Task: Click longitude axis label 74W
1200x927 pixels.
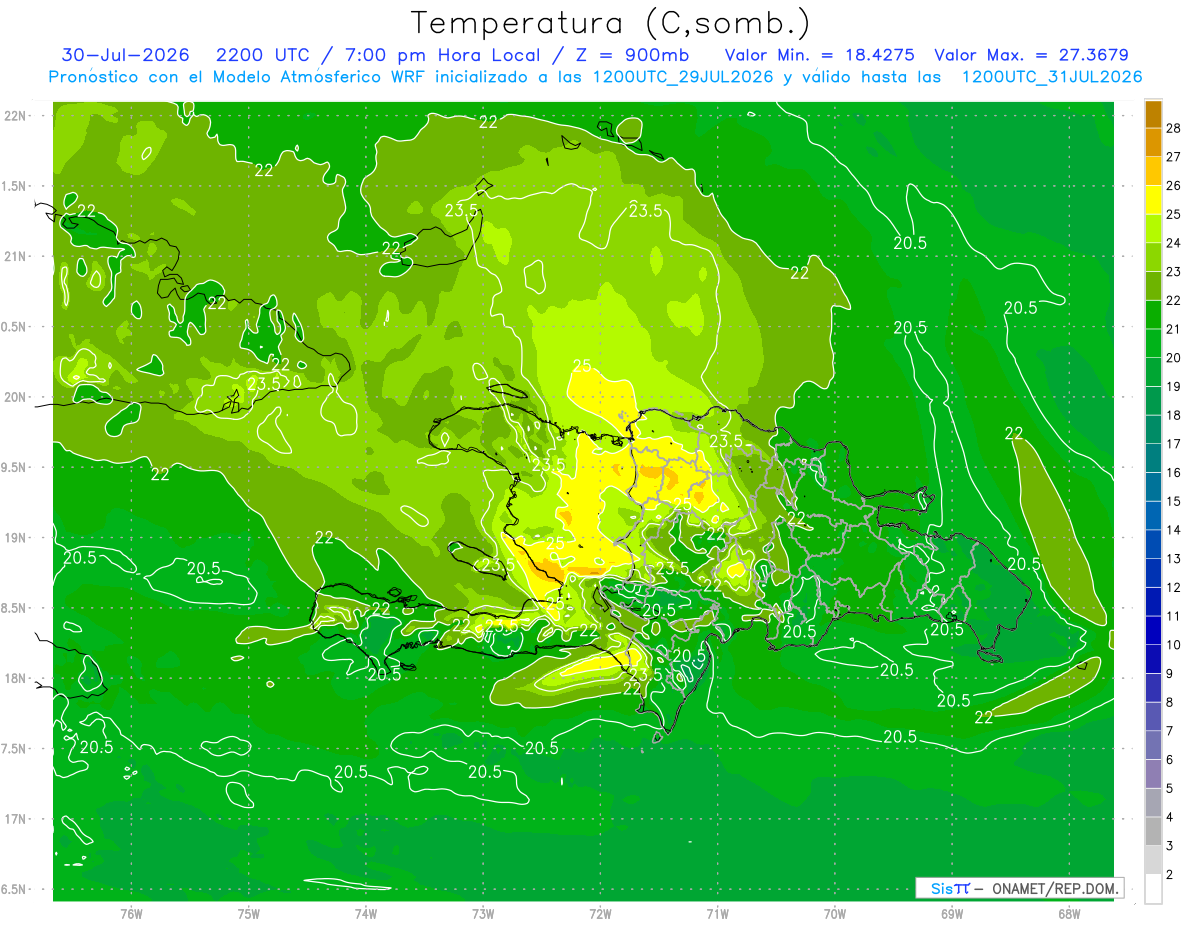Action: tap(366, 913)
